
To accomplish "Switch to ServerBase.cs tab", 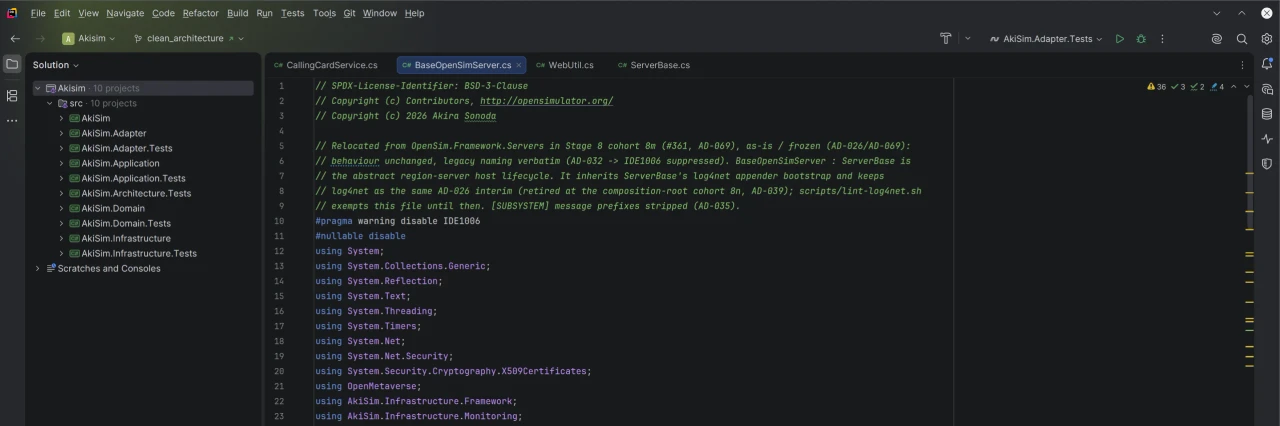I will coord(653,65).
